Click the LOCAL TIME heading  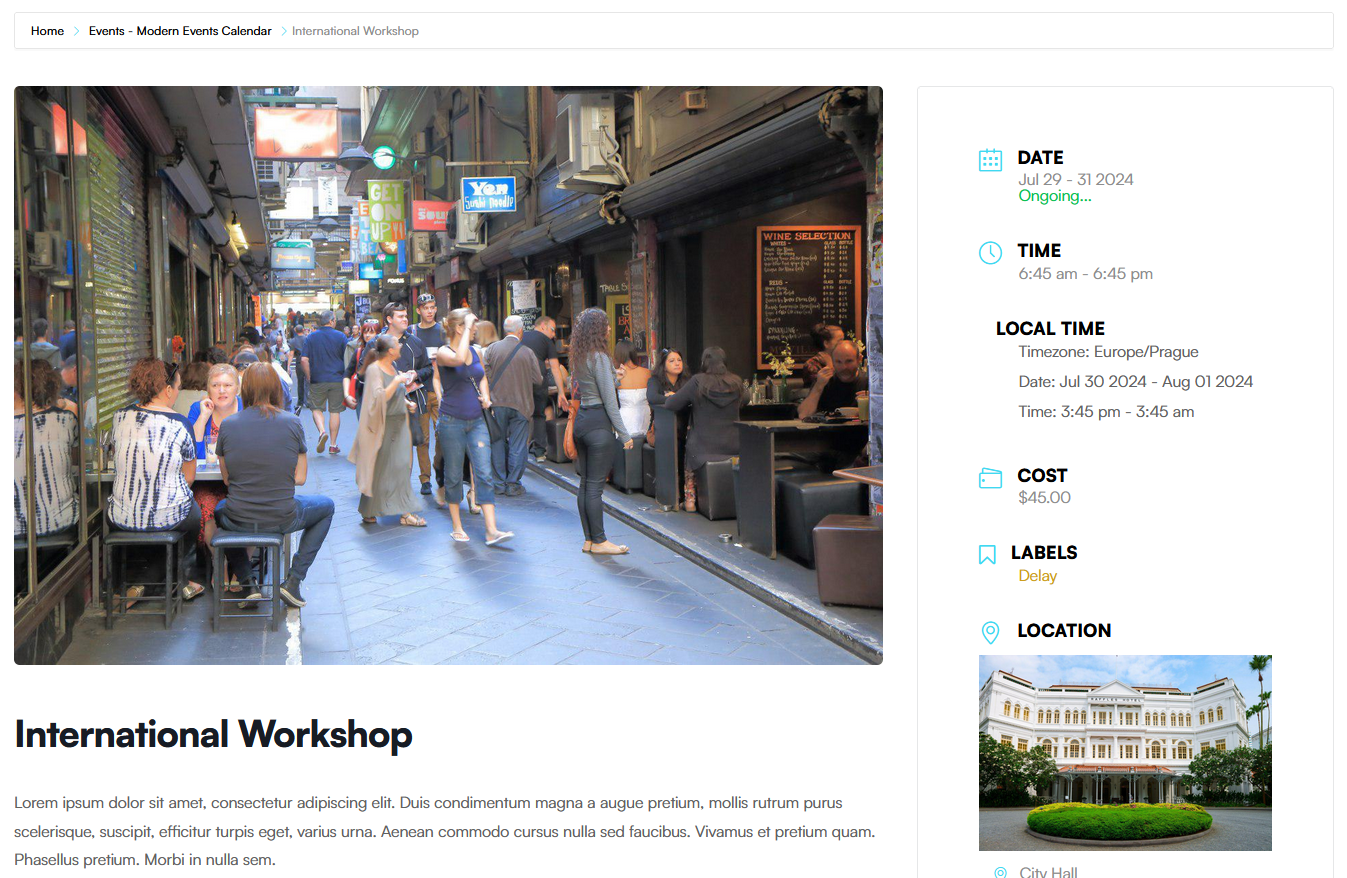1050,328
